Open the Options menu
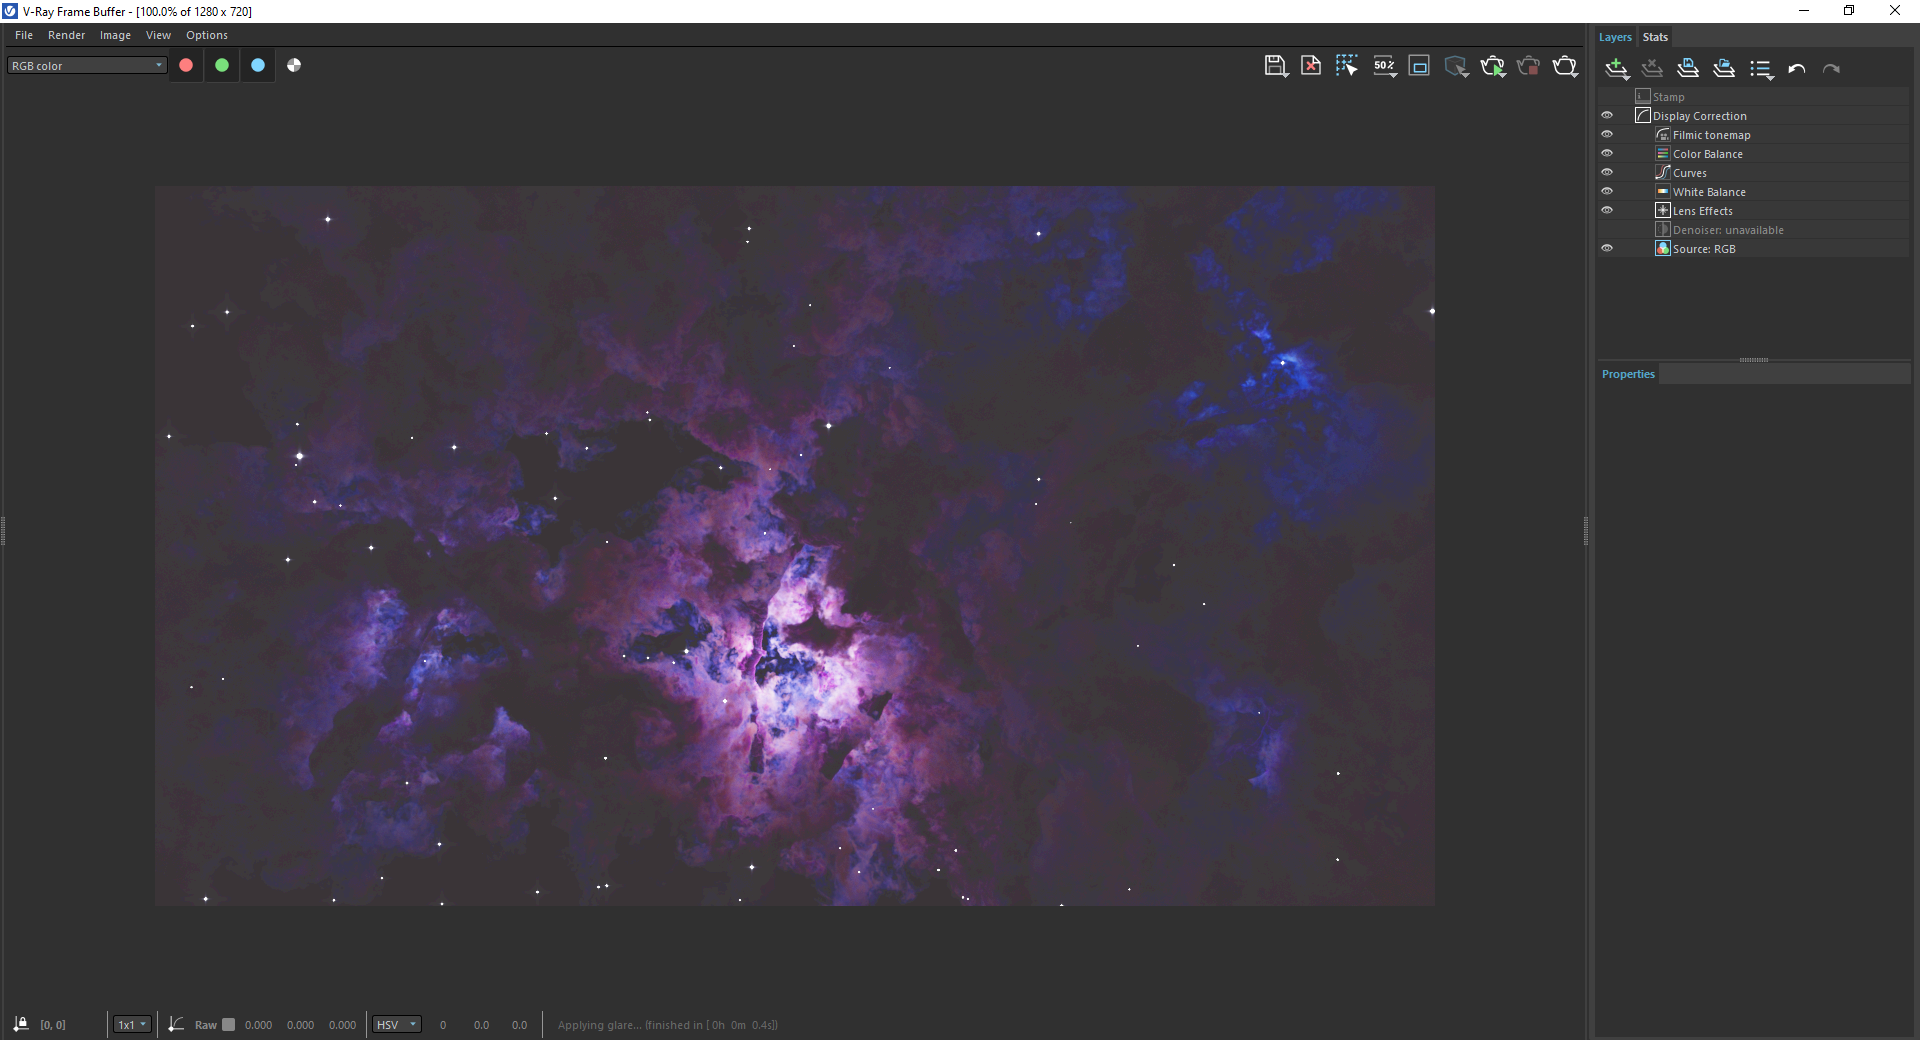 [x=207, y=35]
